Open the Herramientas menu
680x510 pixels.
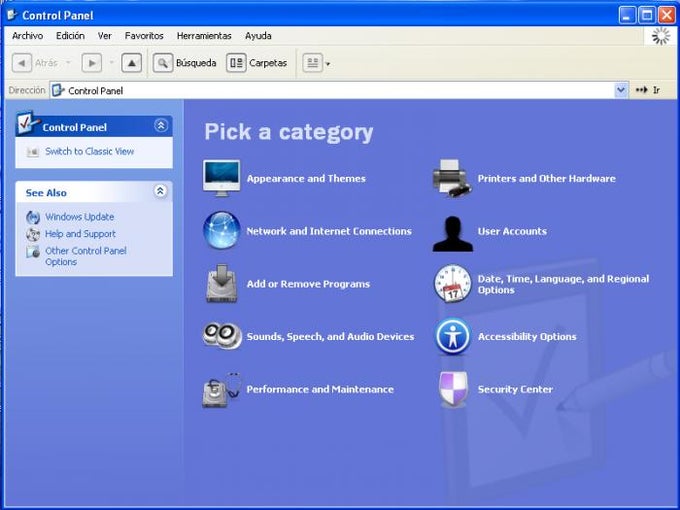(204, 36)
